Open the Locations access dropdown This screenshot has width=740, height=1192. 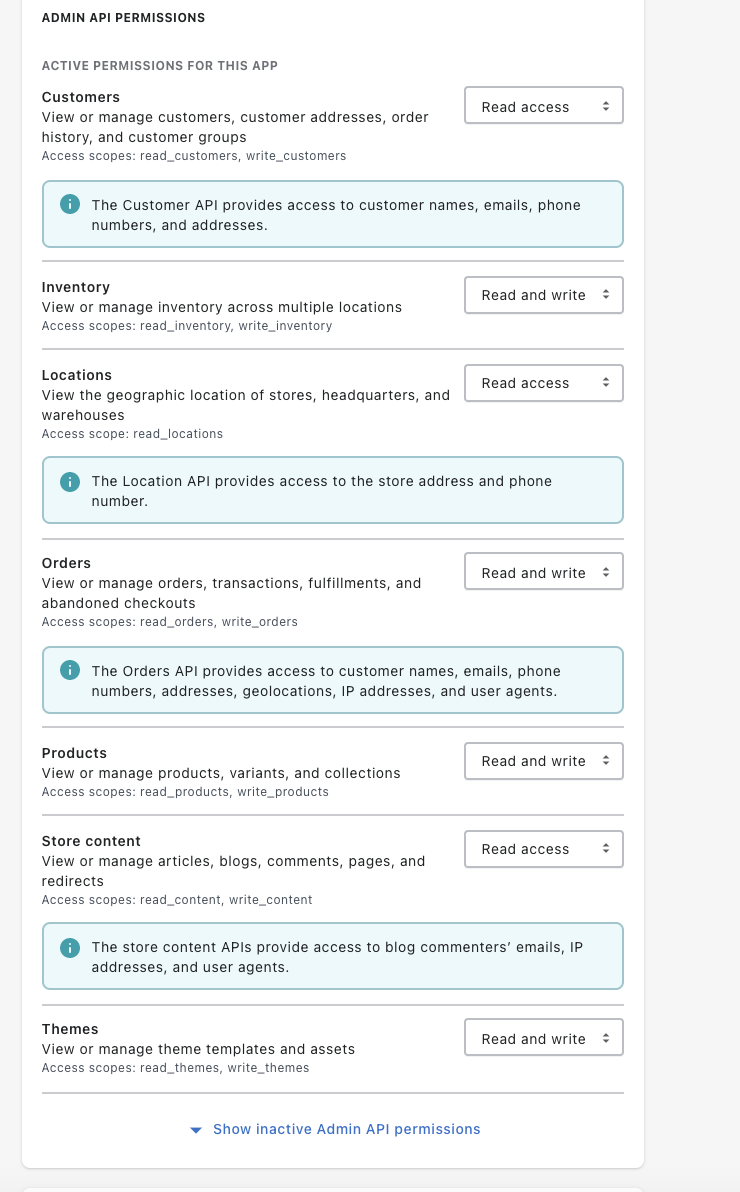[544, 383]
